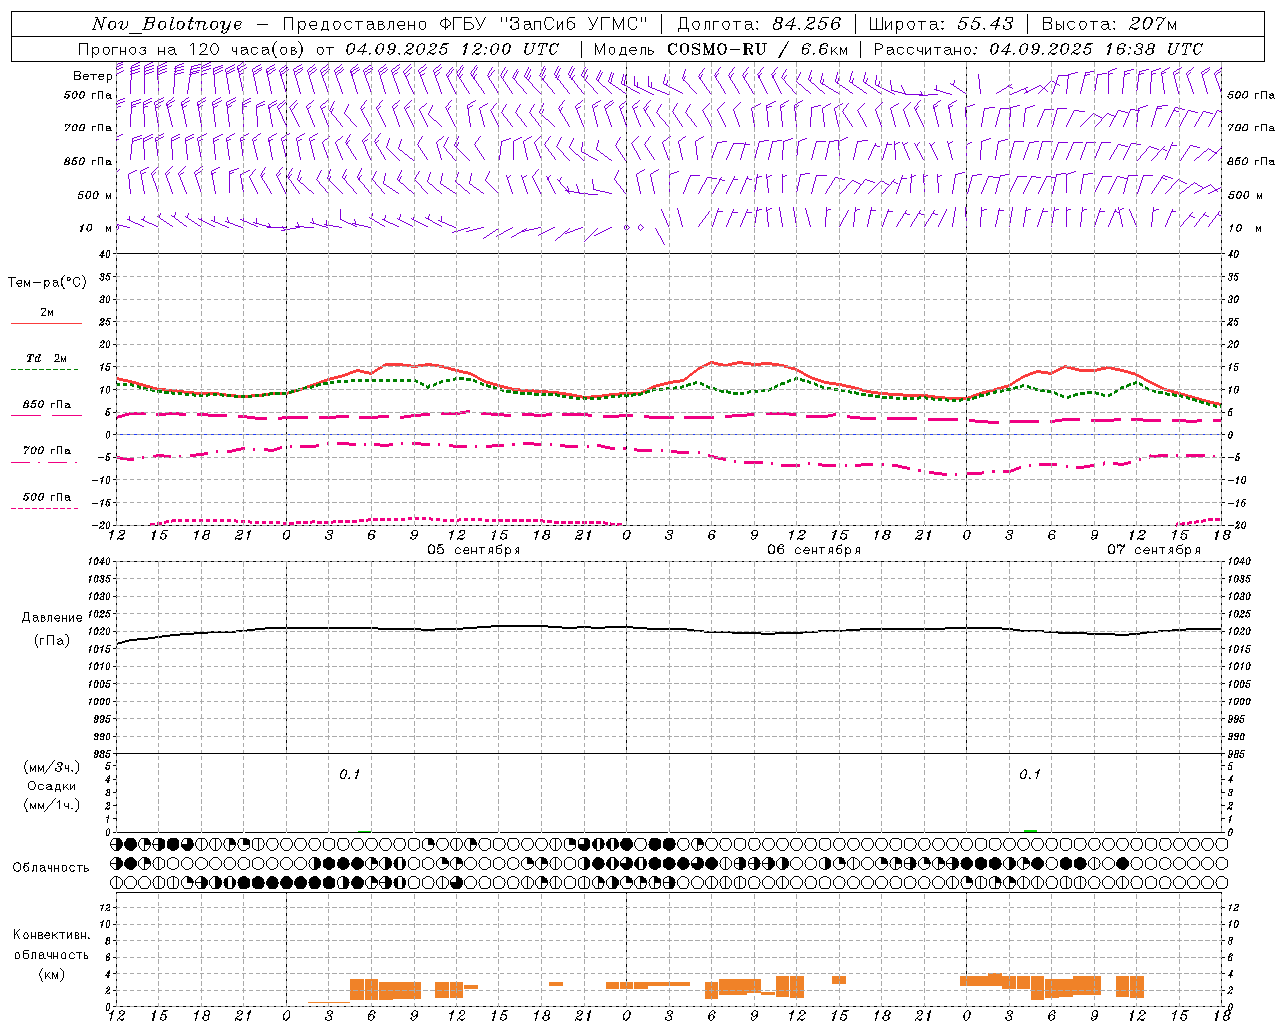The width and height of the screenshot is (1280, 1024).
Task: Click the 05 сентября date label
Action: coord(473,550)
